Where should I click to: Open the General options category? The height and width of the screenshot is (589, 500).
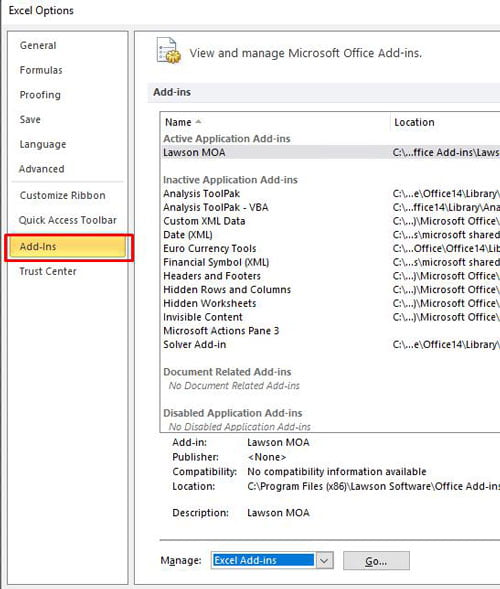tap(38, 45)
